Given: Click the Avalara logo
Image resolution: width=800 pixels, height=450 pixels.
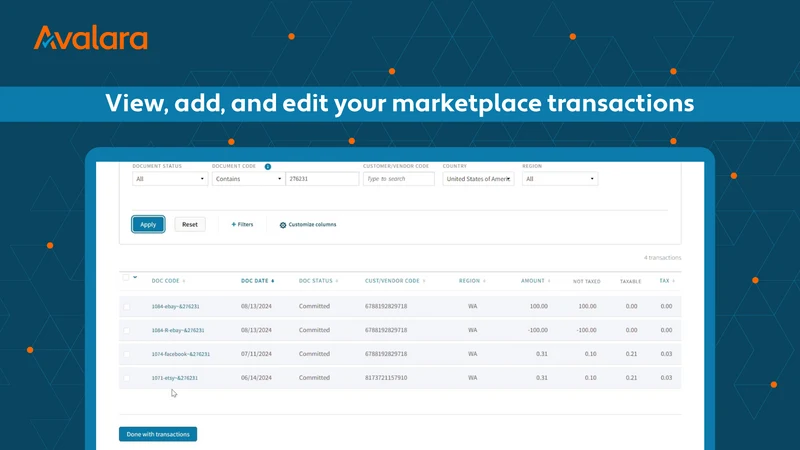Looking at the screenshot, I should pos(91,38).
